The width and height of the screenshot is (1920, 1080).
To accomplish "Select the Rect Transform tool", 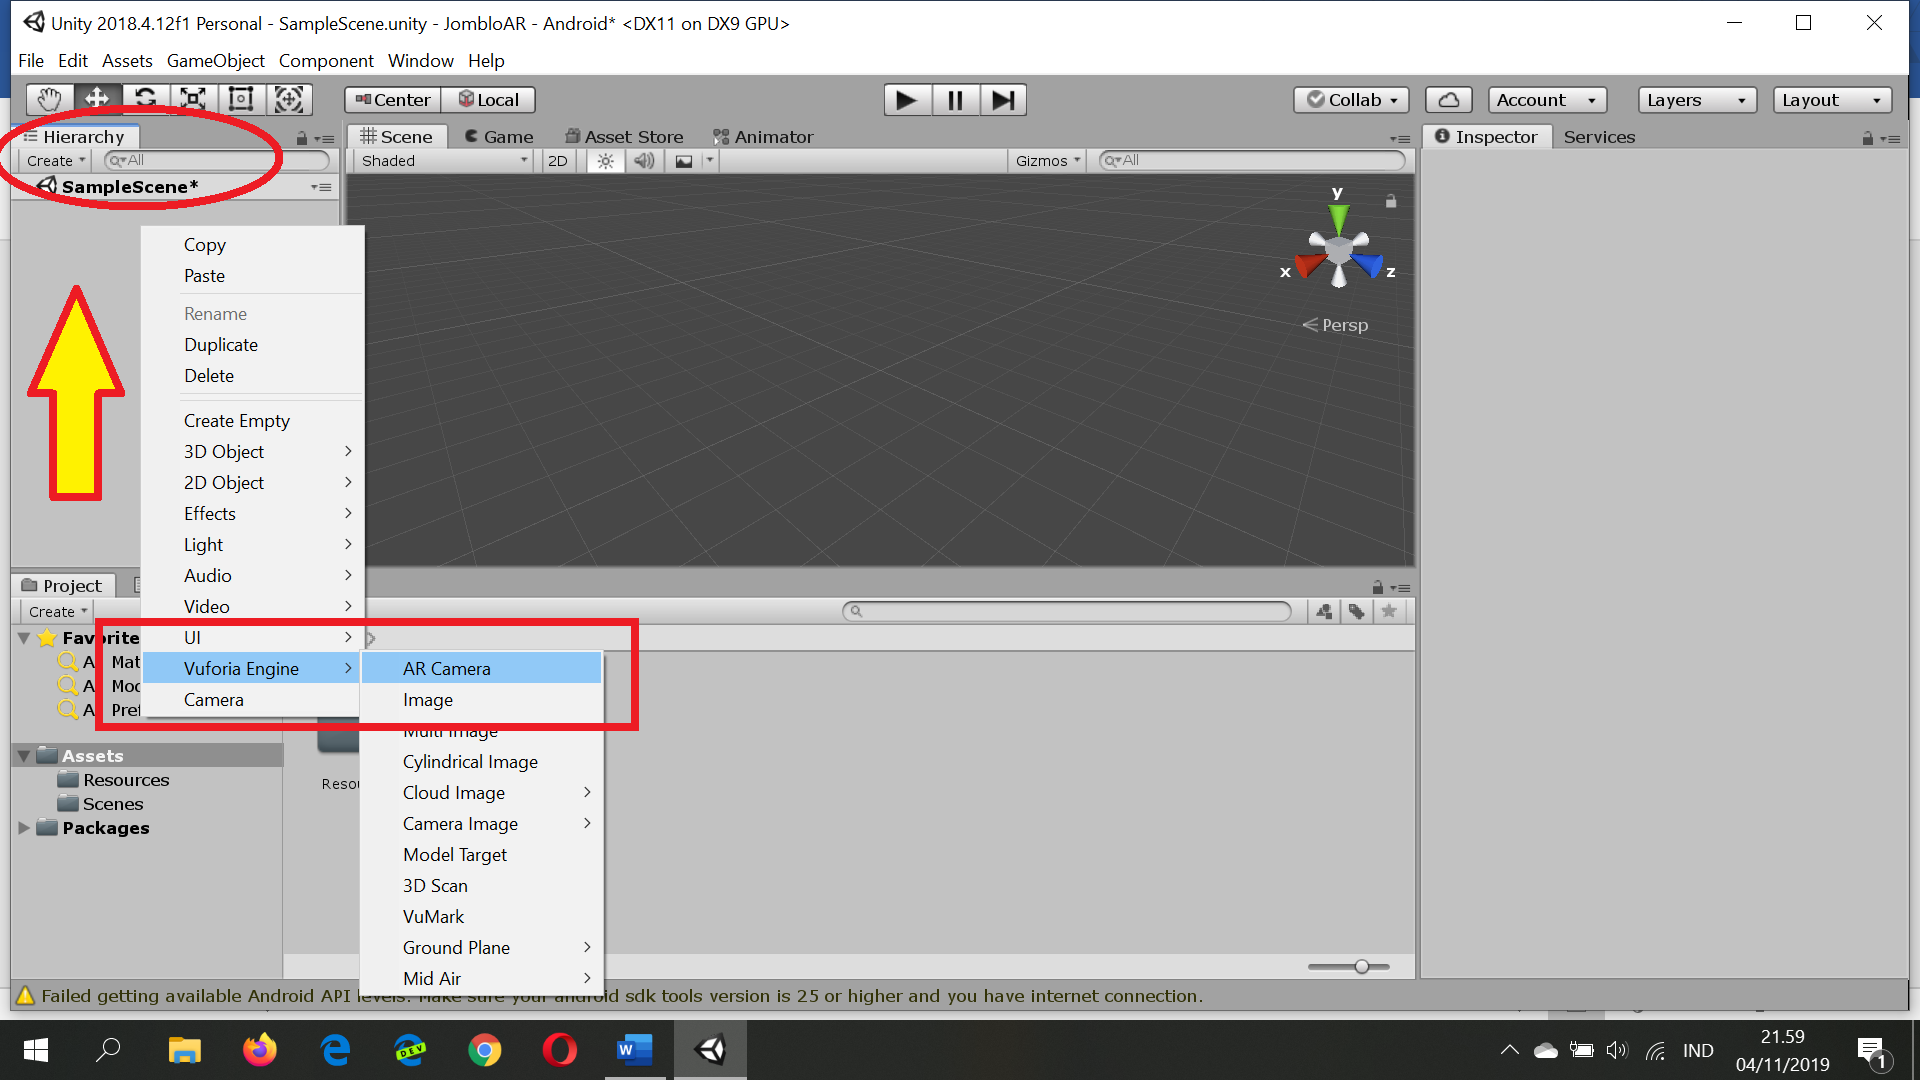I will 241,99.
